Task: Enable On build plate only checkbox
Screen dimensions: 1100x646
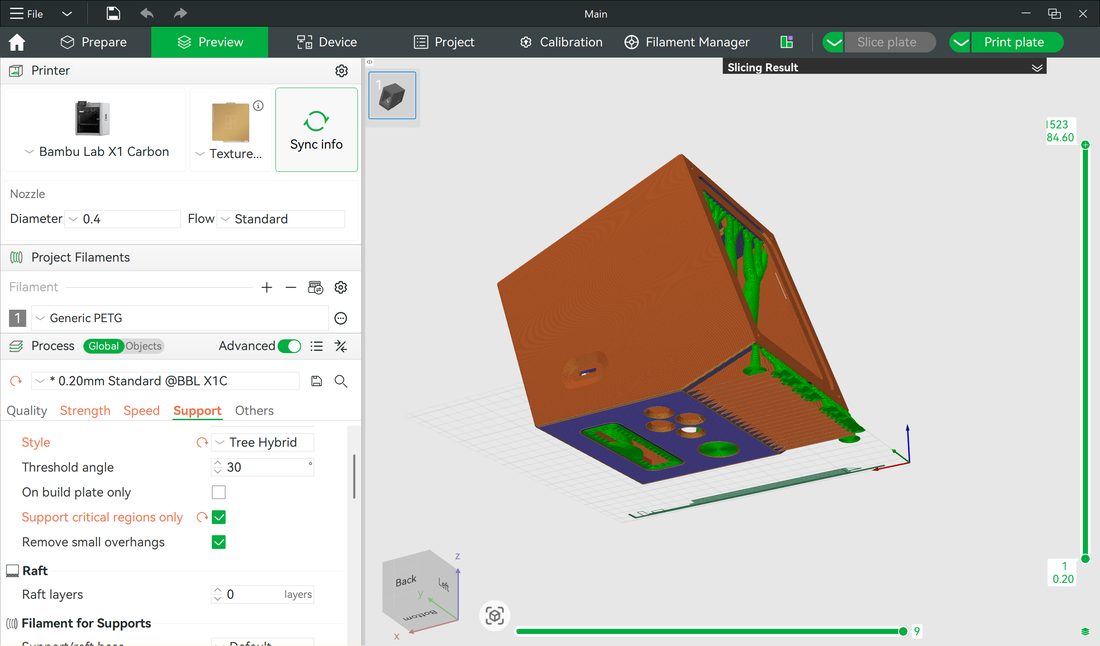Action: click(219, 492)
